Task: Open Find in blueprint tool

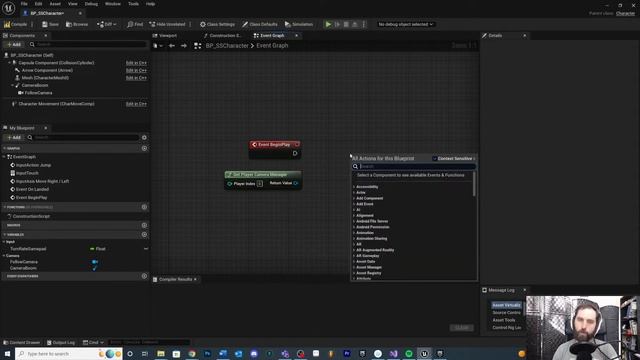Action: (135, 24)
